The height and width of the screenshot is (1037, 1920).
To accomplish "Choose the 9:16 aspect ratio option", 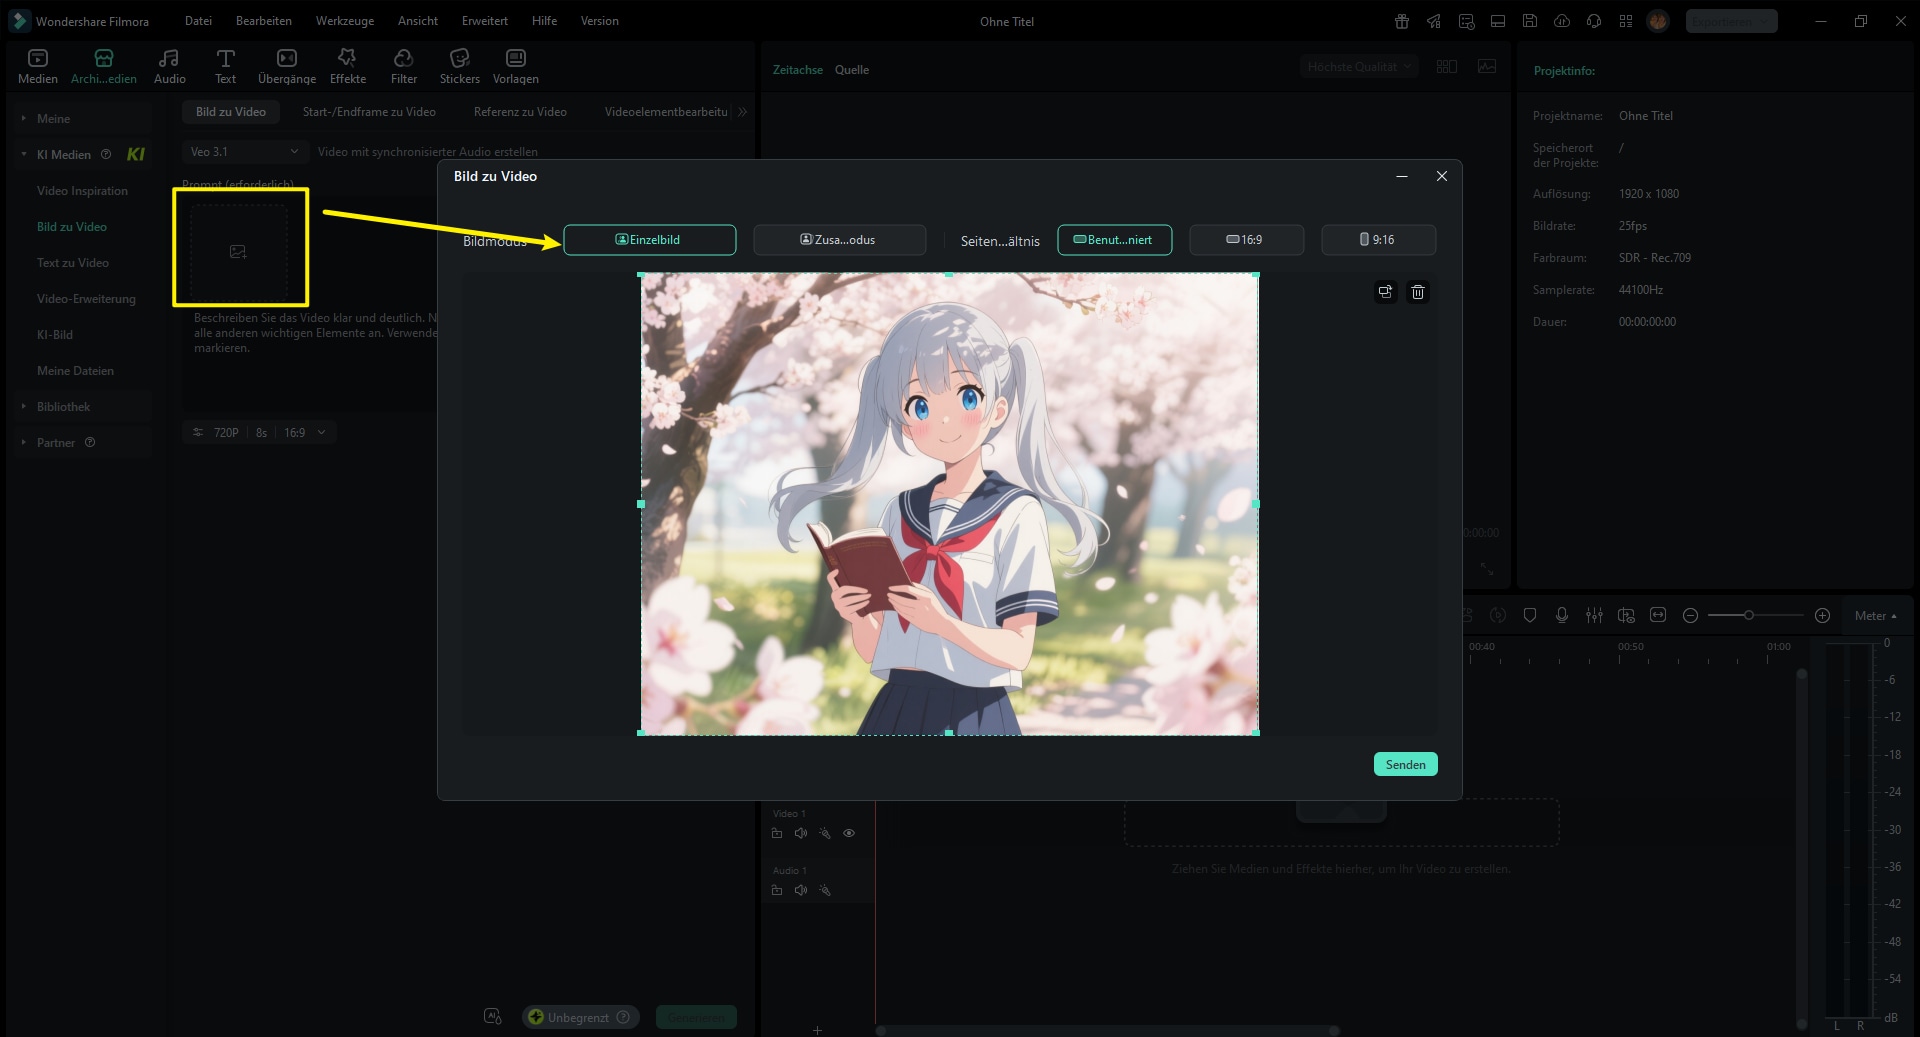I will pyautogui.click(x=1377, y=240).
